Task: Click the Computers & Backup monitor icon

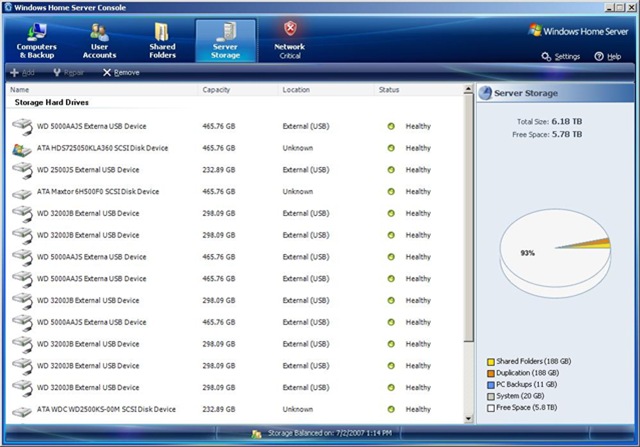Action: [x=37, y=32]
